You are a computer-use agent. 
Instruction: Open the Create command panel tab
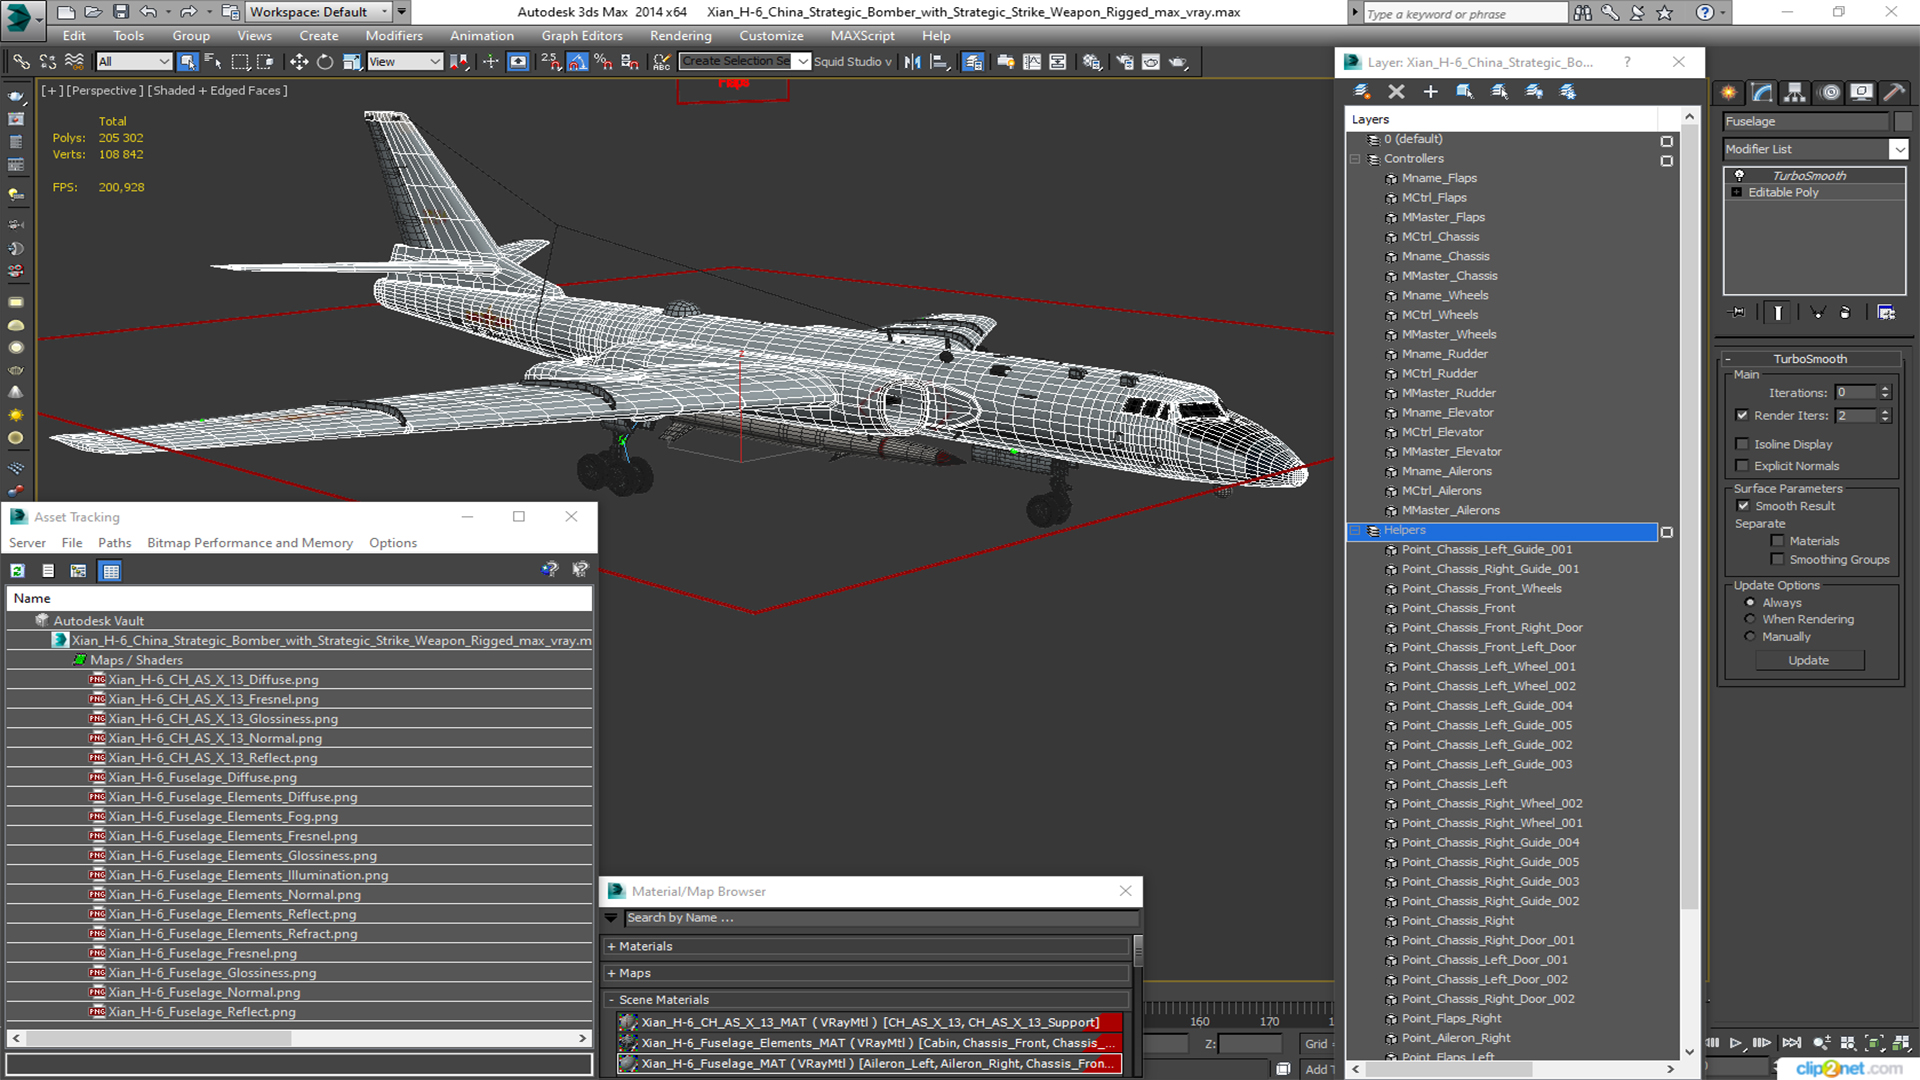(x=1729, y=92)
